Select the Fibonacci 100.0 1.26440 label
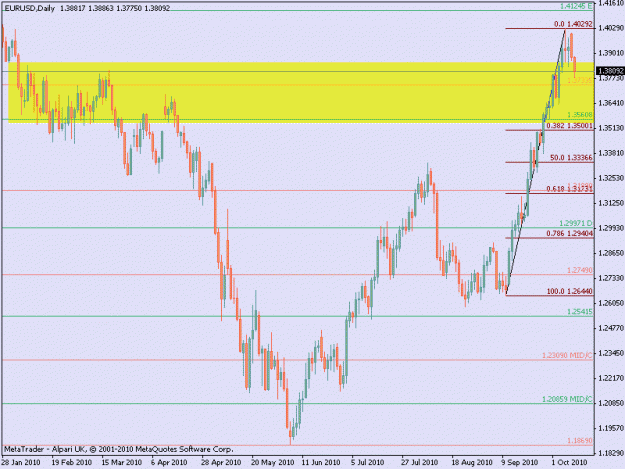The height and width of the screenshot is (469, 625). [x=569, y=291]
